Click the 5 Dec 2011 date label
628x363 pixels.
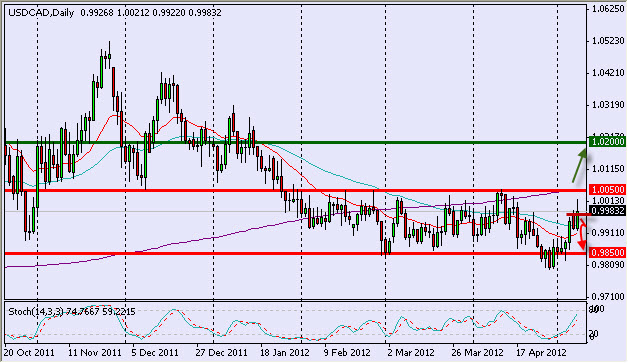[x=155, y=353]
